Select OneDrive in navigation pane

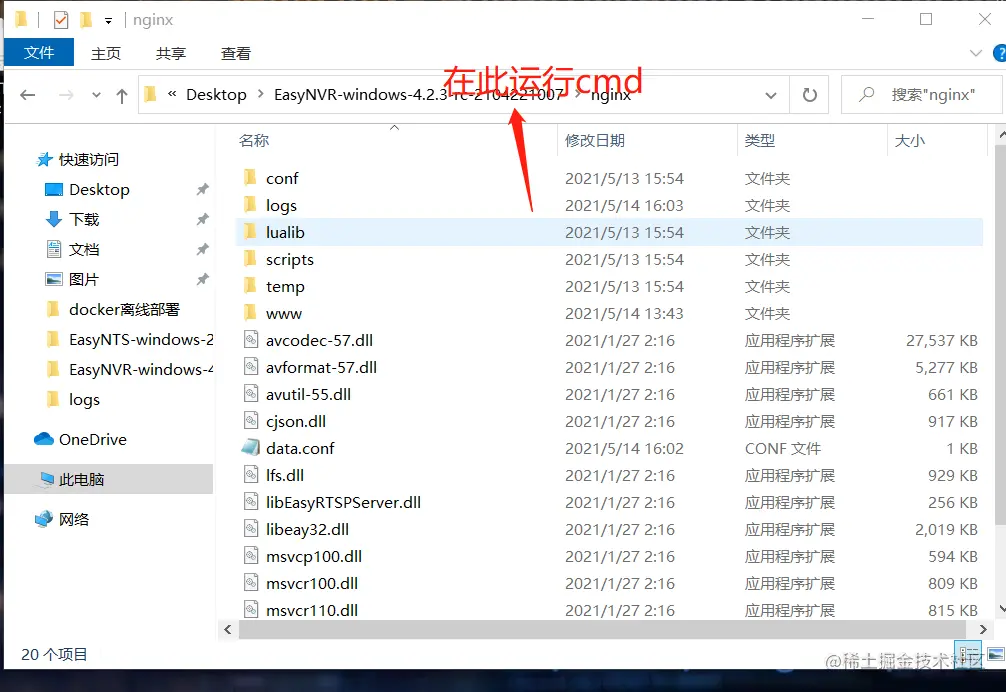coord(92,439)
